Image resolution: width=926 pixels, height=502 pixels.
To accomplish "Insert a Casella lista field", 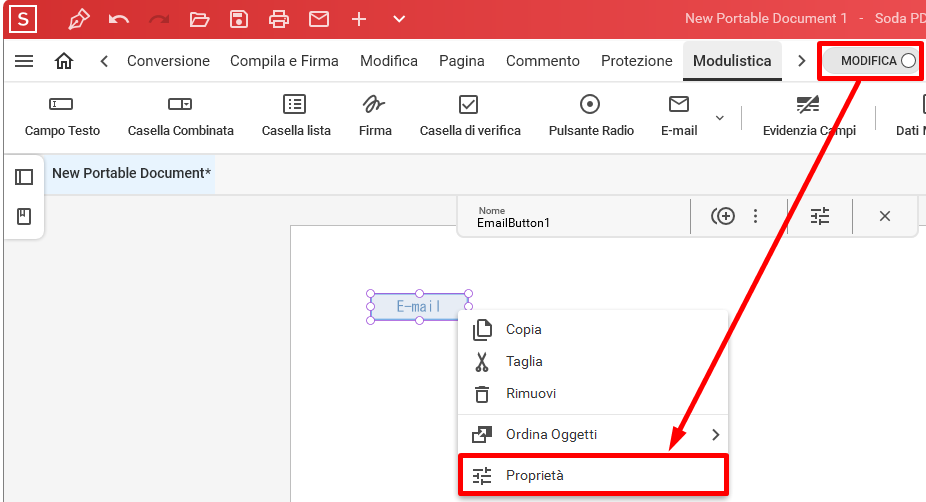I will point(296,116).
